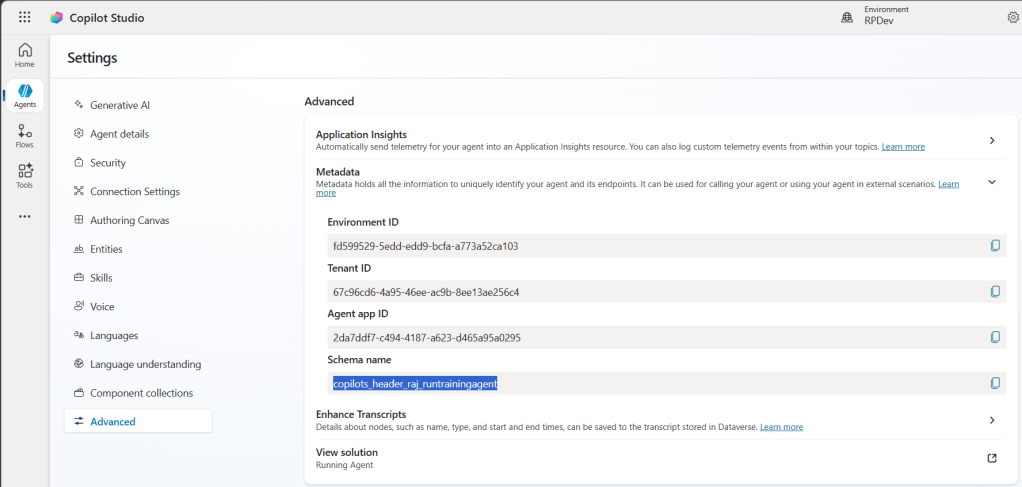Copy the Agent app ID value
Screen dimensions: 1022x487
(x=995, y=337)
